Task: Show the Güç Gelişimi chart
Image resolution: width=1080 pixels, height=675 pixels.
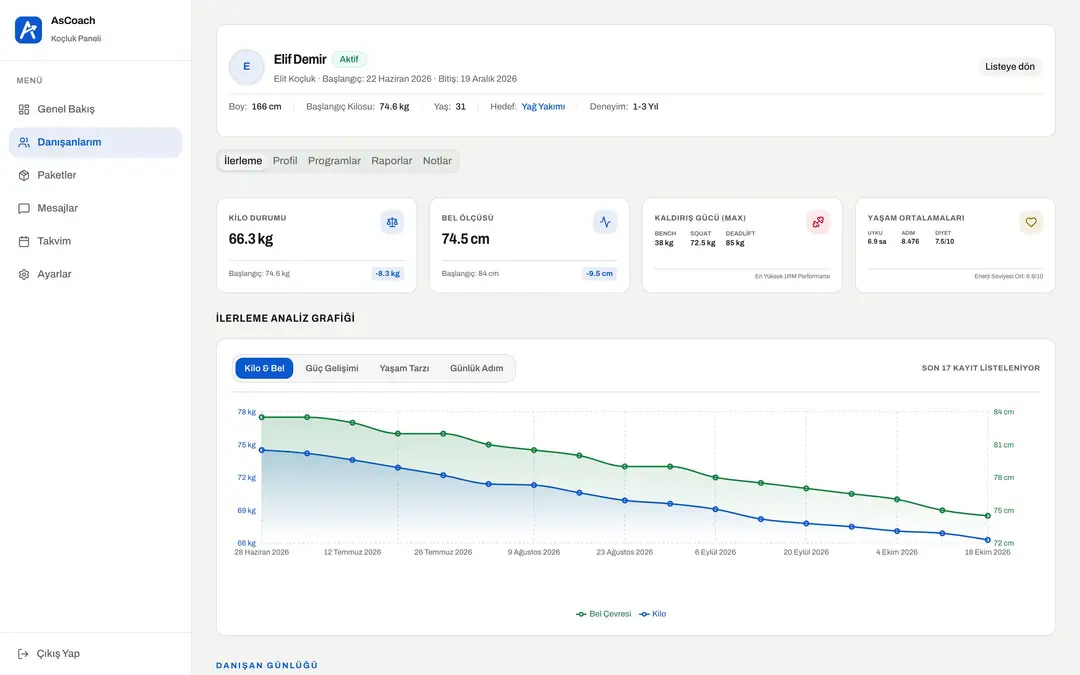Action: [x=332, y=368]
